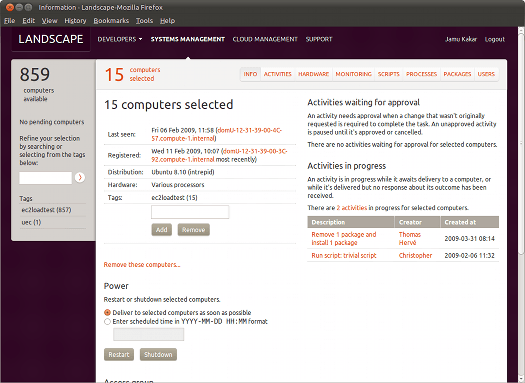Select the ec2loadtest (857) tag
The image size is (525, 383).
[46, 210]
